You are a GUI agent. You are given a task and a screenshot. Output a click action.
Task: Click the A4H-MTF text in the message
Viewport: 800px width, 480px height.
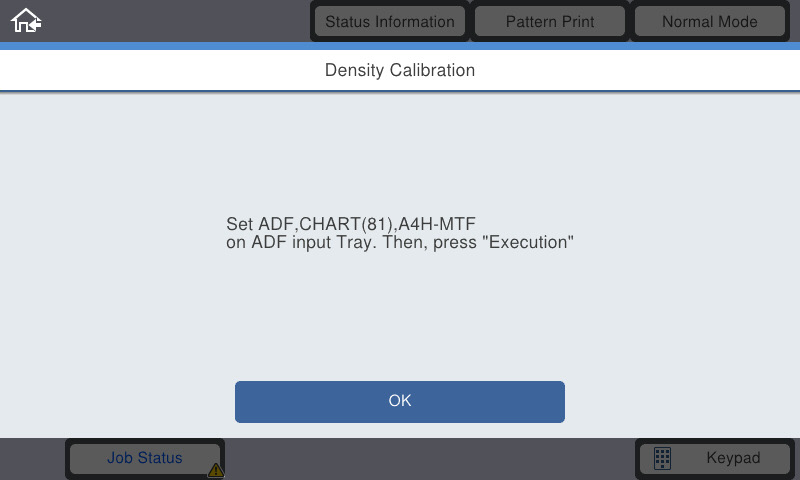click(437, 224)
